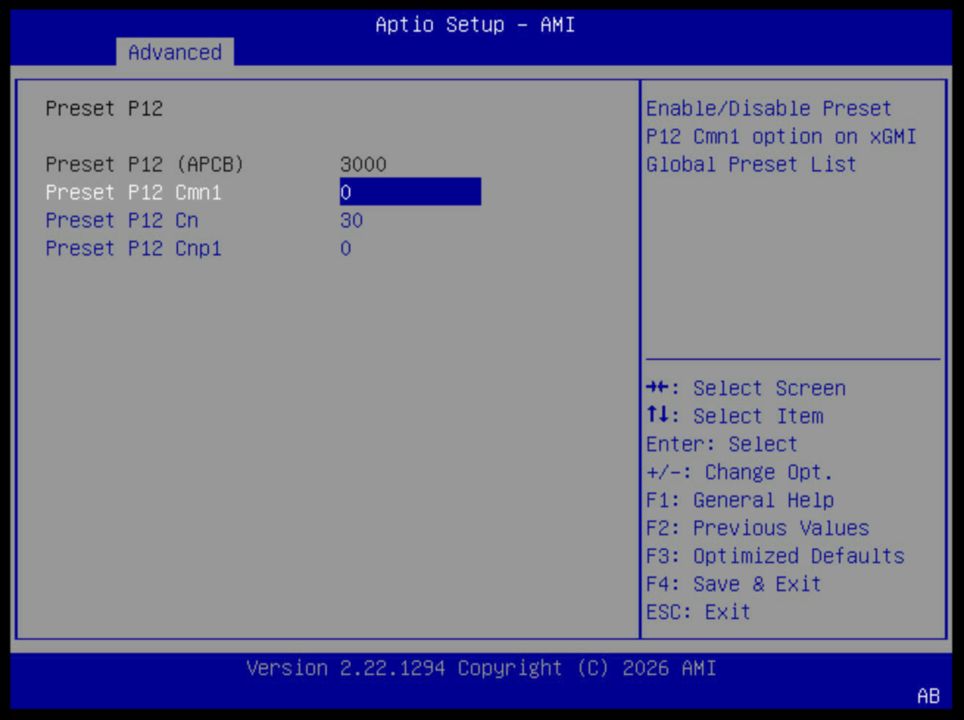Click the Enter: Select hint
The image size is (964, 720).
coord(722,444)
